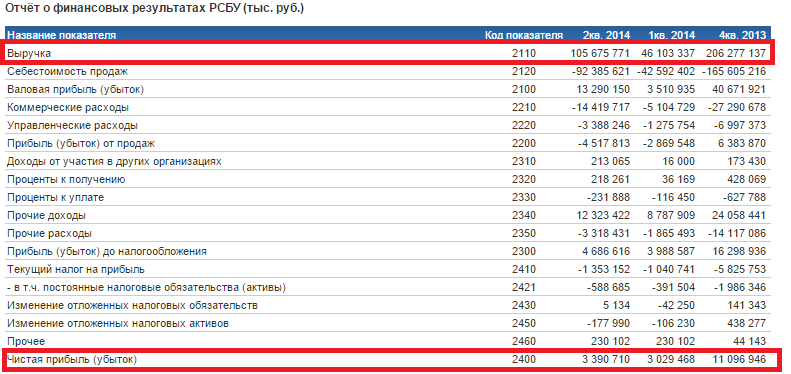Click the 'Выручка' row label

(29, 54)
